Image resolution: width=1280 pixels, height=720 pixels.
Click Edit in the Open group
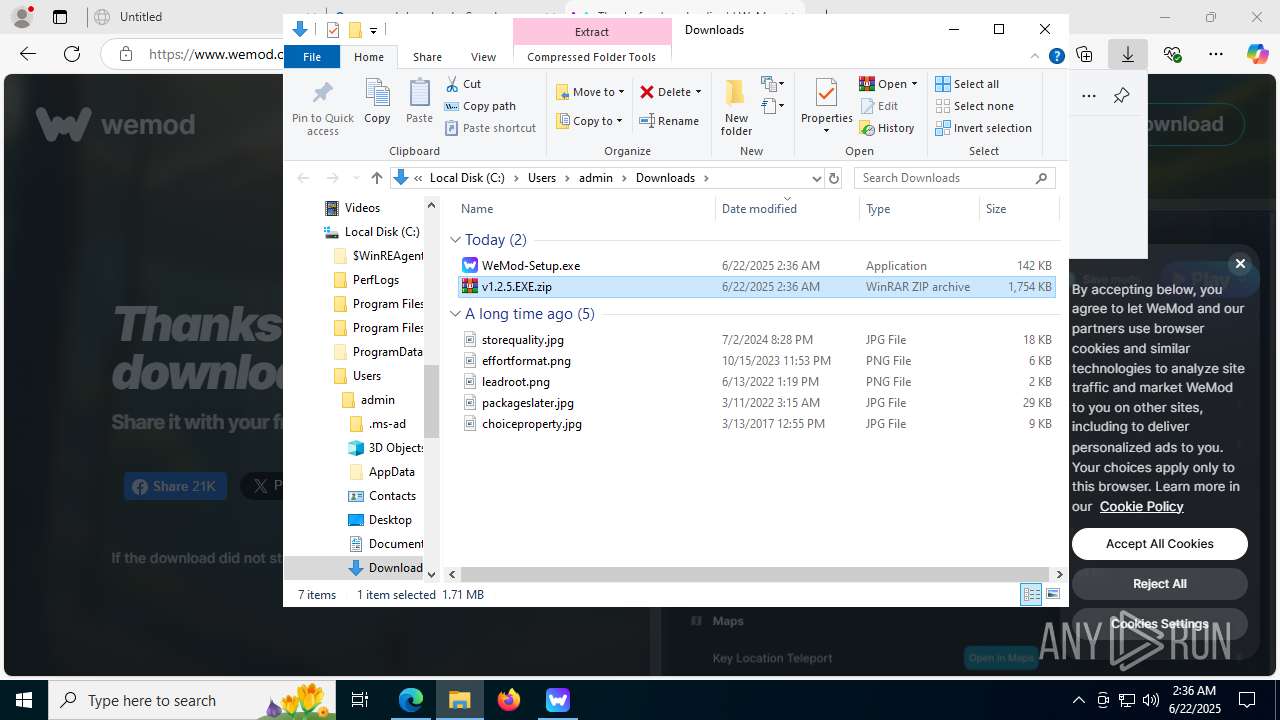[878, 106]
